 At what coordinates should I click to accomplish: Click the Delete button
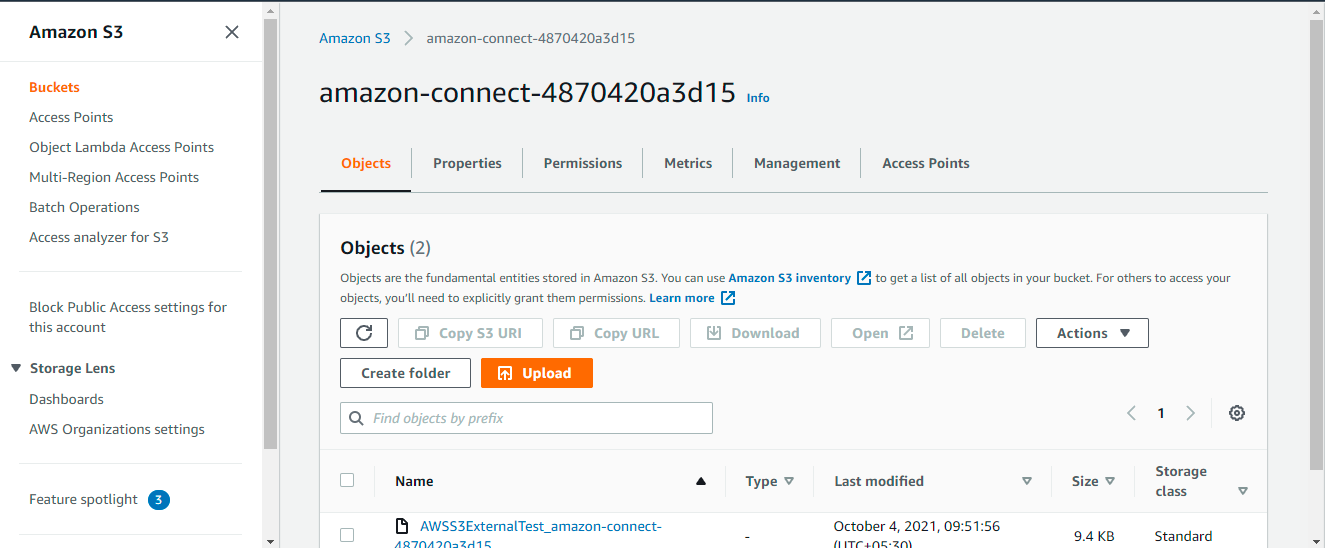click(x=983, y=333)
